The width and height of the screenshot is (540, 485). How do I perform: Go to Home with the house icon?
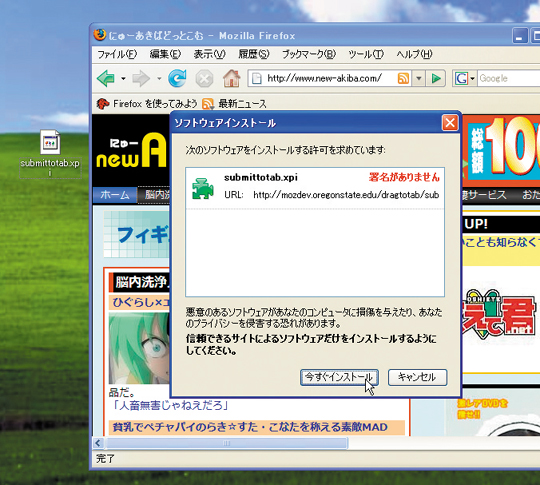pos(231,78)
